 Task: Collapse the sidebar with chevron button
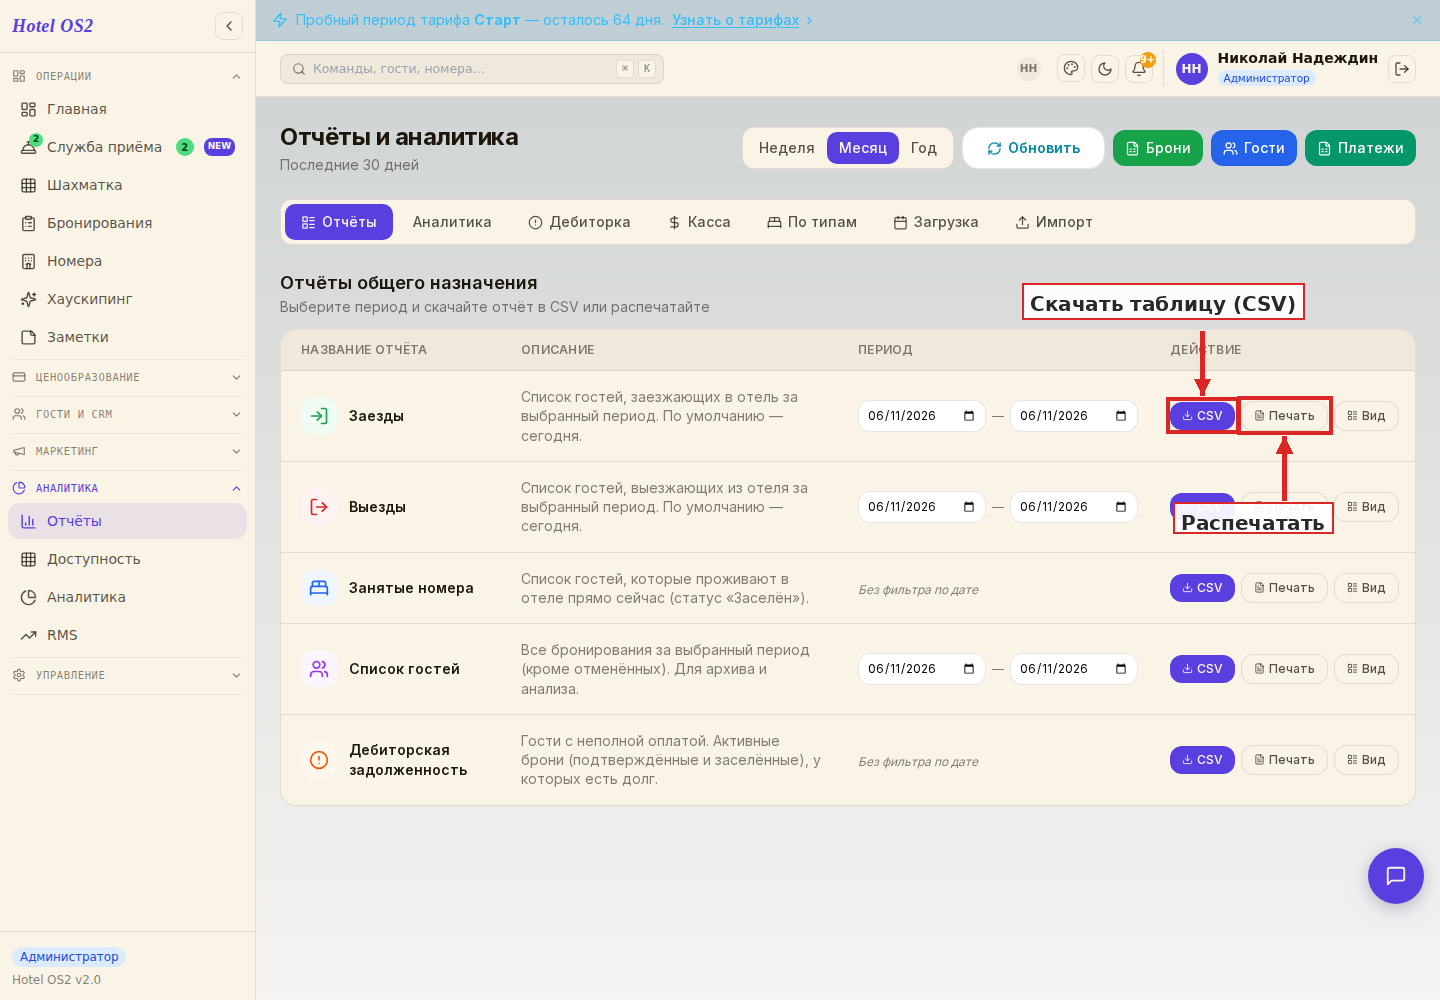tap(229, 26)
